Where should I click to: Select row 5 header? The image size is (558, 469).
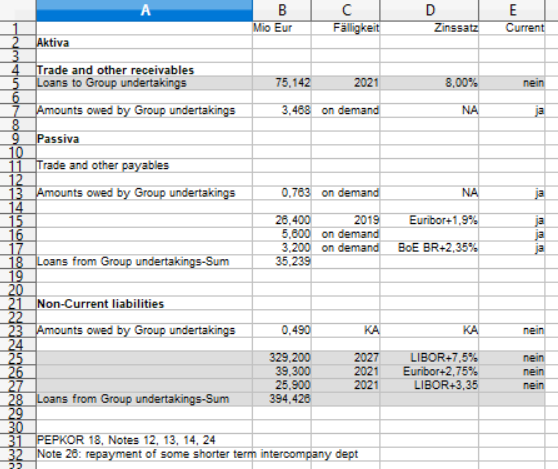coord(18,83)
